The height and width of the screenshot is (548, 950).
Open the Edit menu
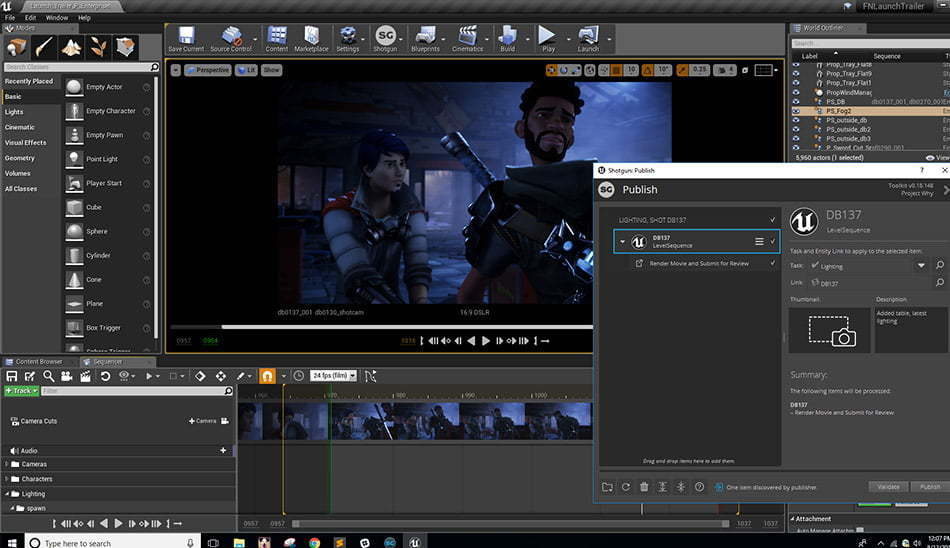point(30,18)
